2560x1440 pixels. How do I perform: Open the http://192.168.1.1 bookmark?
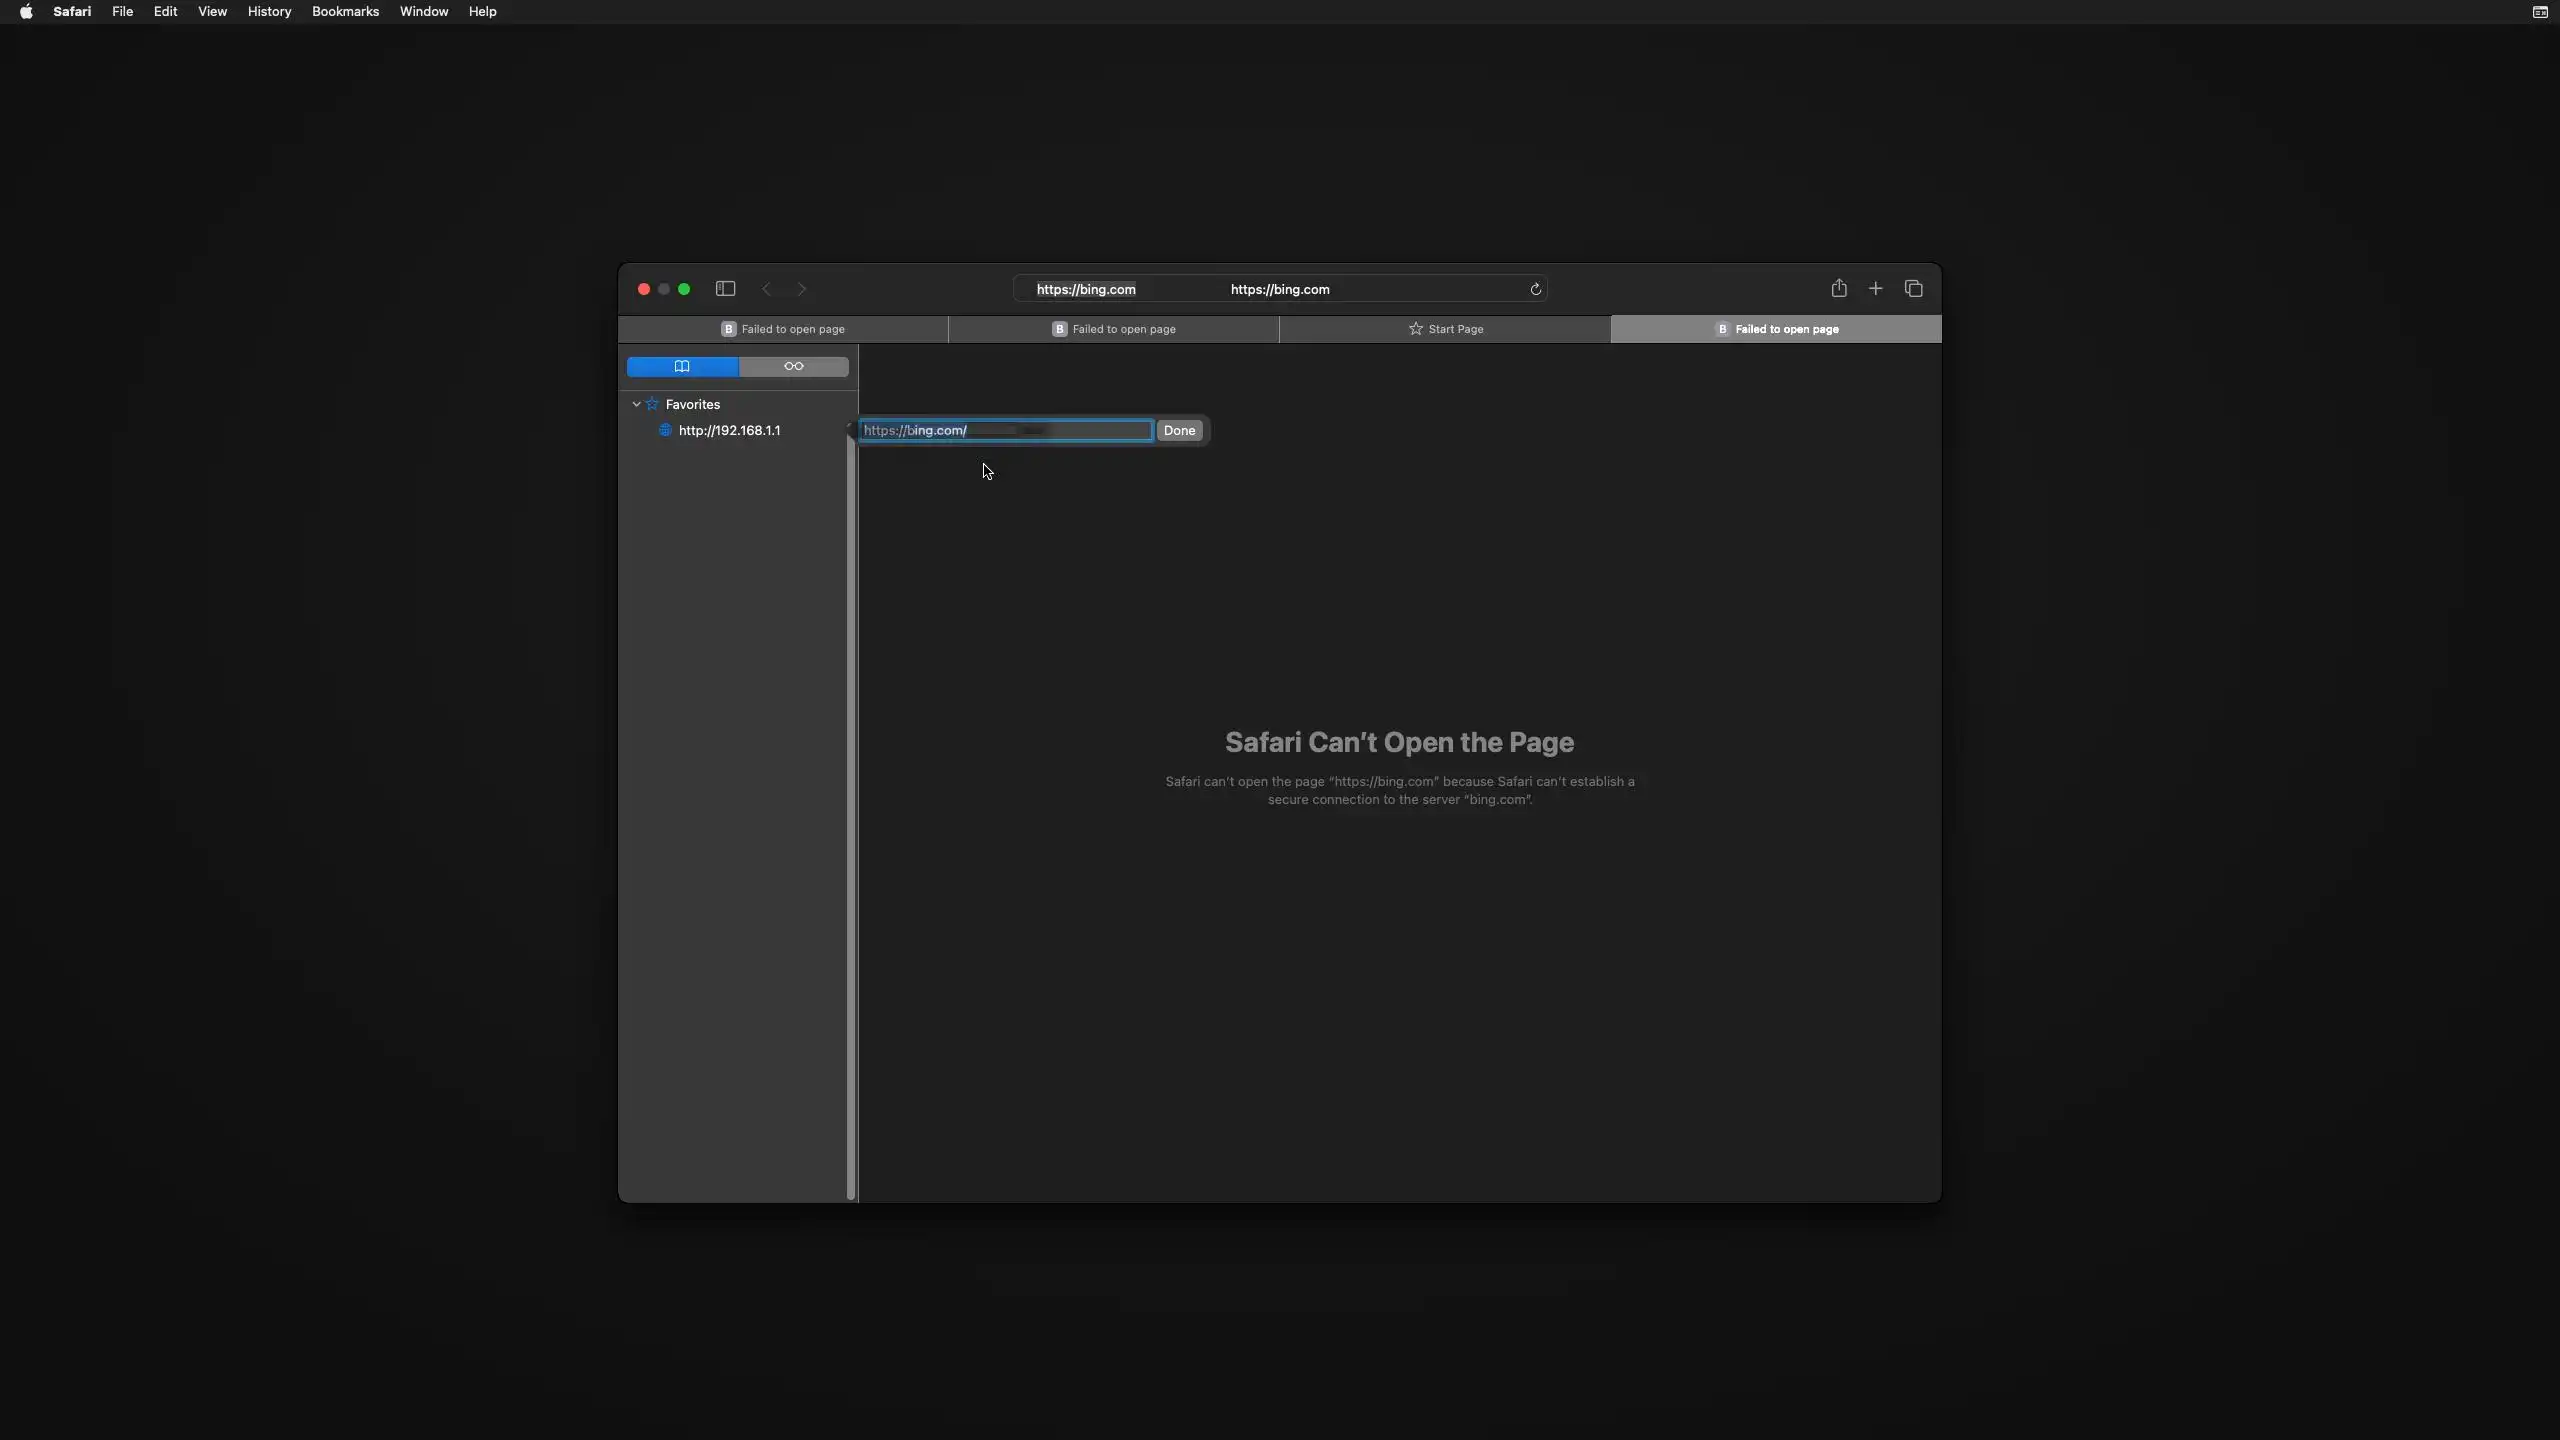[x=729, y=431]
